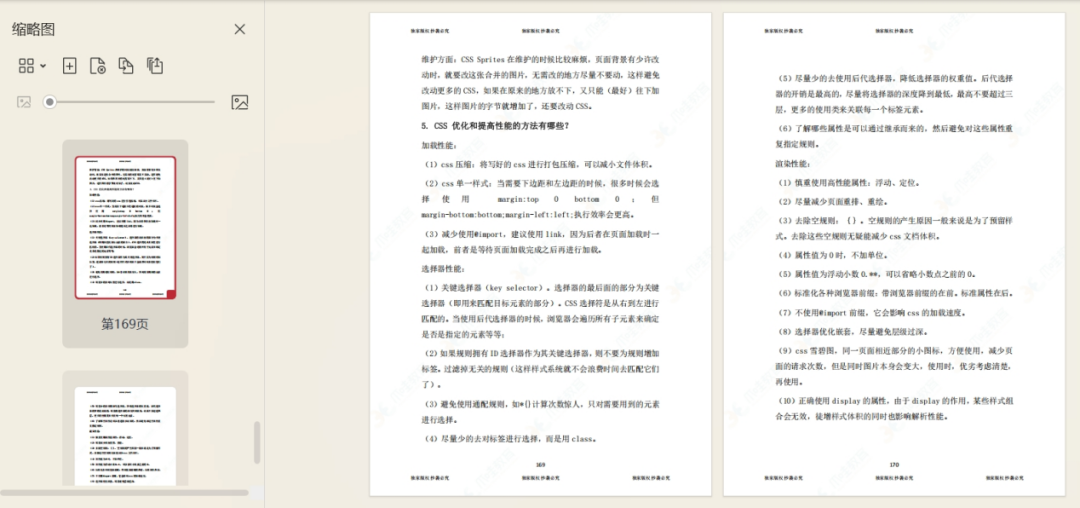Click the replace page icon

click(x=126, y=65)
